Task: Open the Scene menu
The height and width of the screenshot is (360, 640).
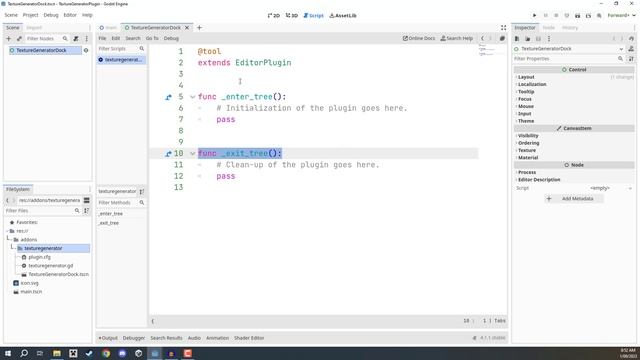Action: point(11,15)
